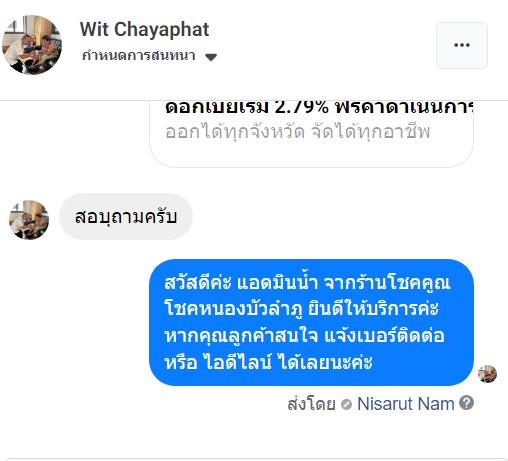The image size is (508, 461).
Task: Click ad subtitle ออกได้ทุกจังหวัด จัดได้ทุกอาชีพ
Action: click(x=298, y=132)
